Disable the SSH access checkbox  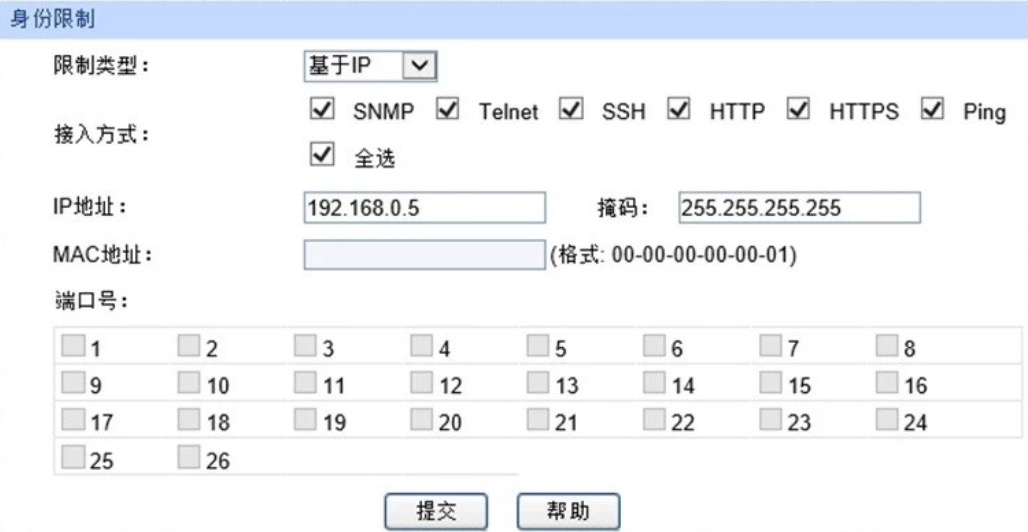tap(571, 110)
